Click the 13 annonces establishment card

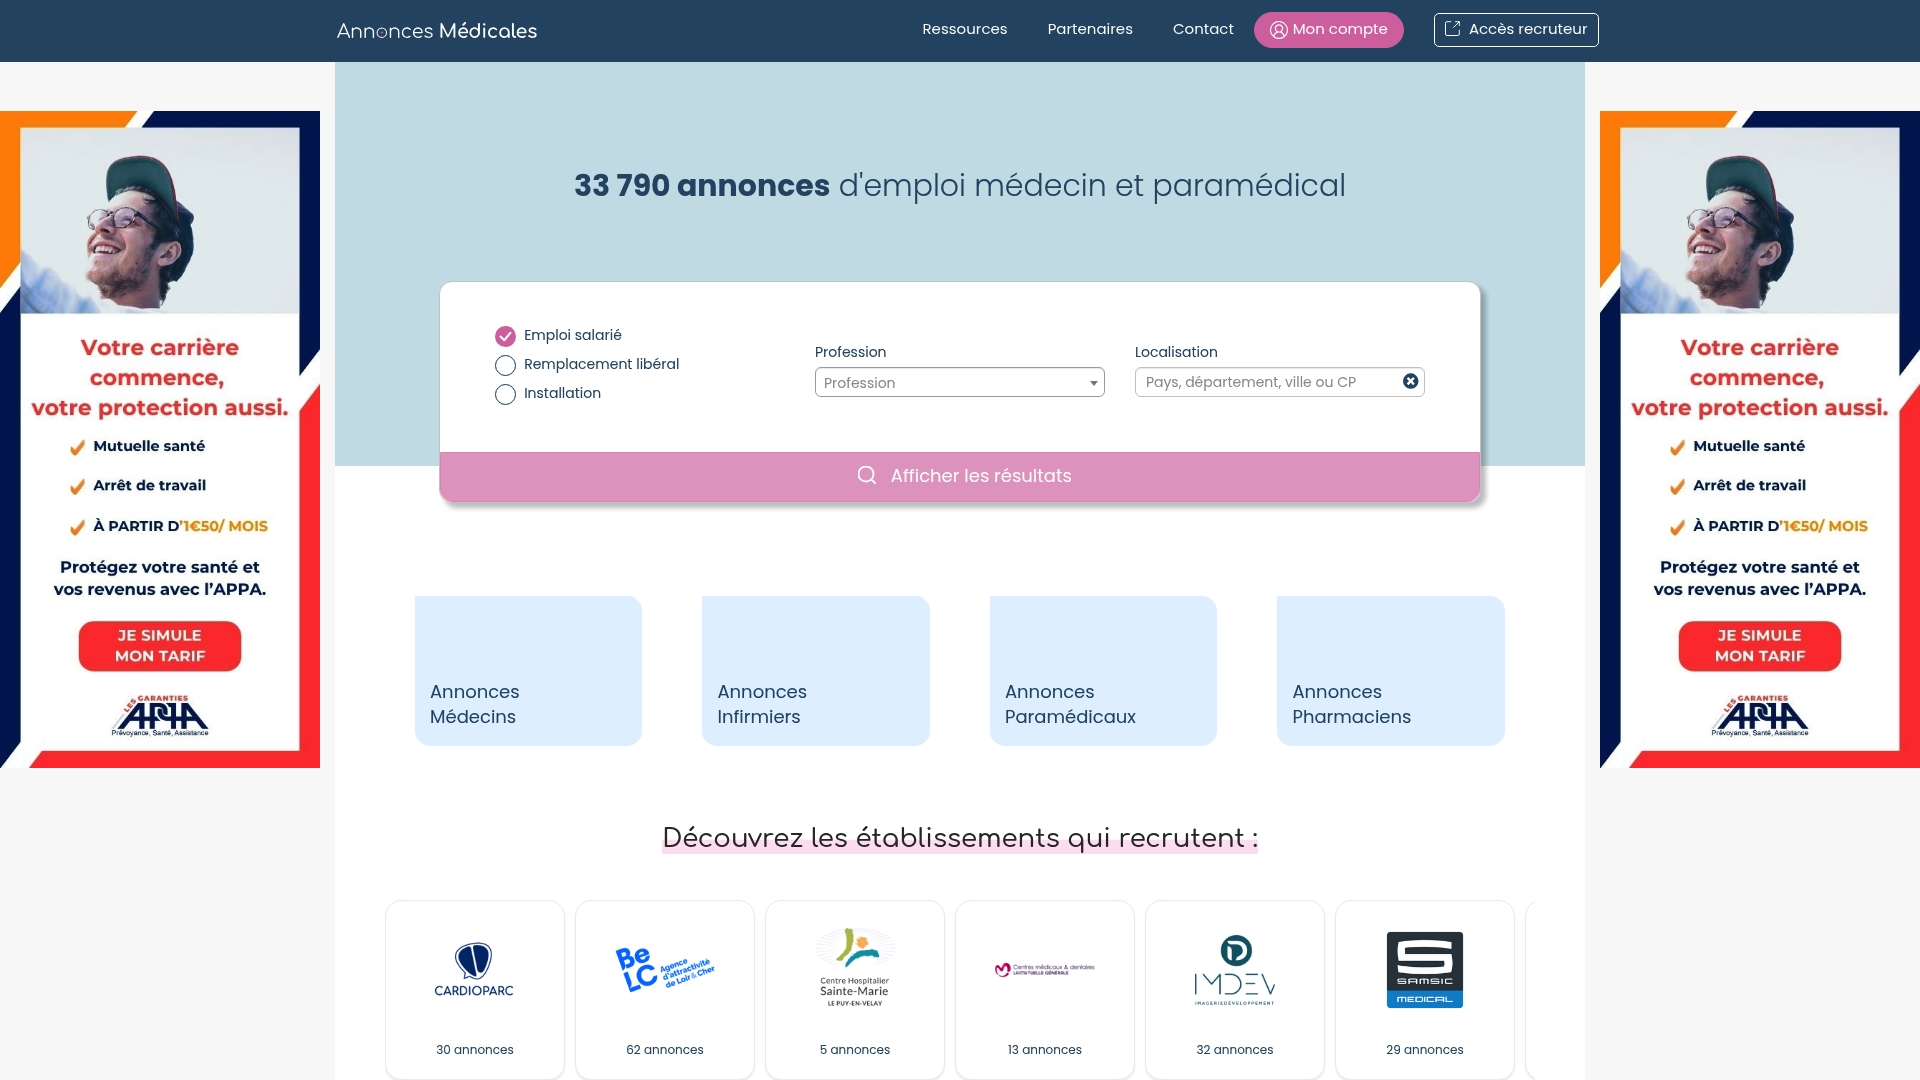1045,990
